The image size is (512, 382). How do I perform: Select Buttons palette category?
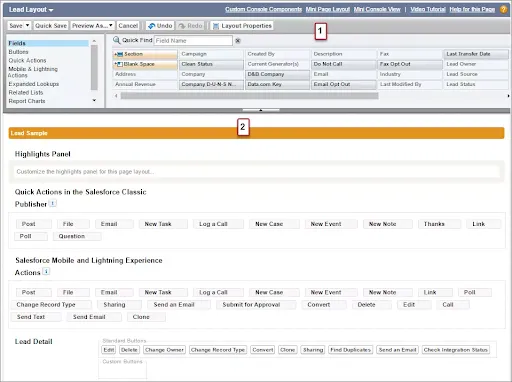click(x=18, y=52)
